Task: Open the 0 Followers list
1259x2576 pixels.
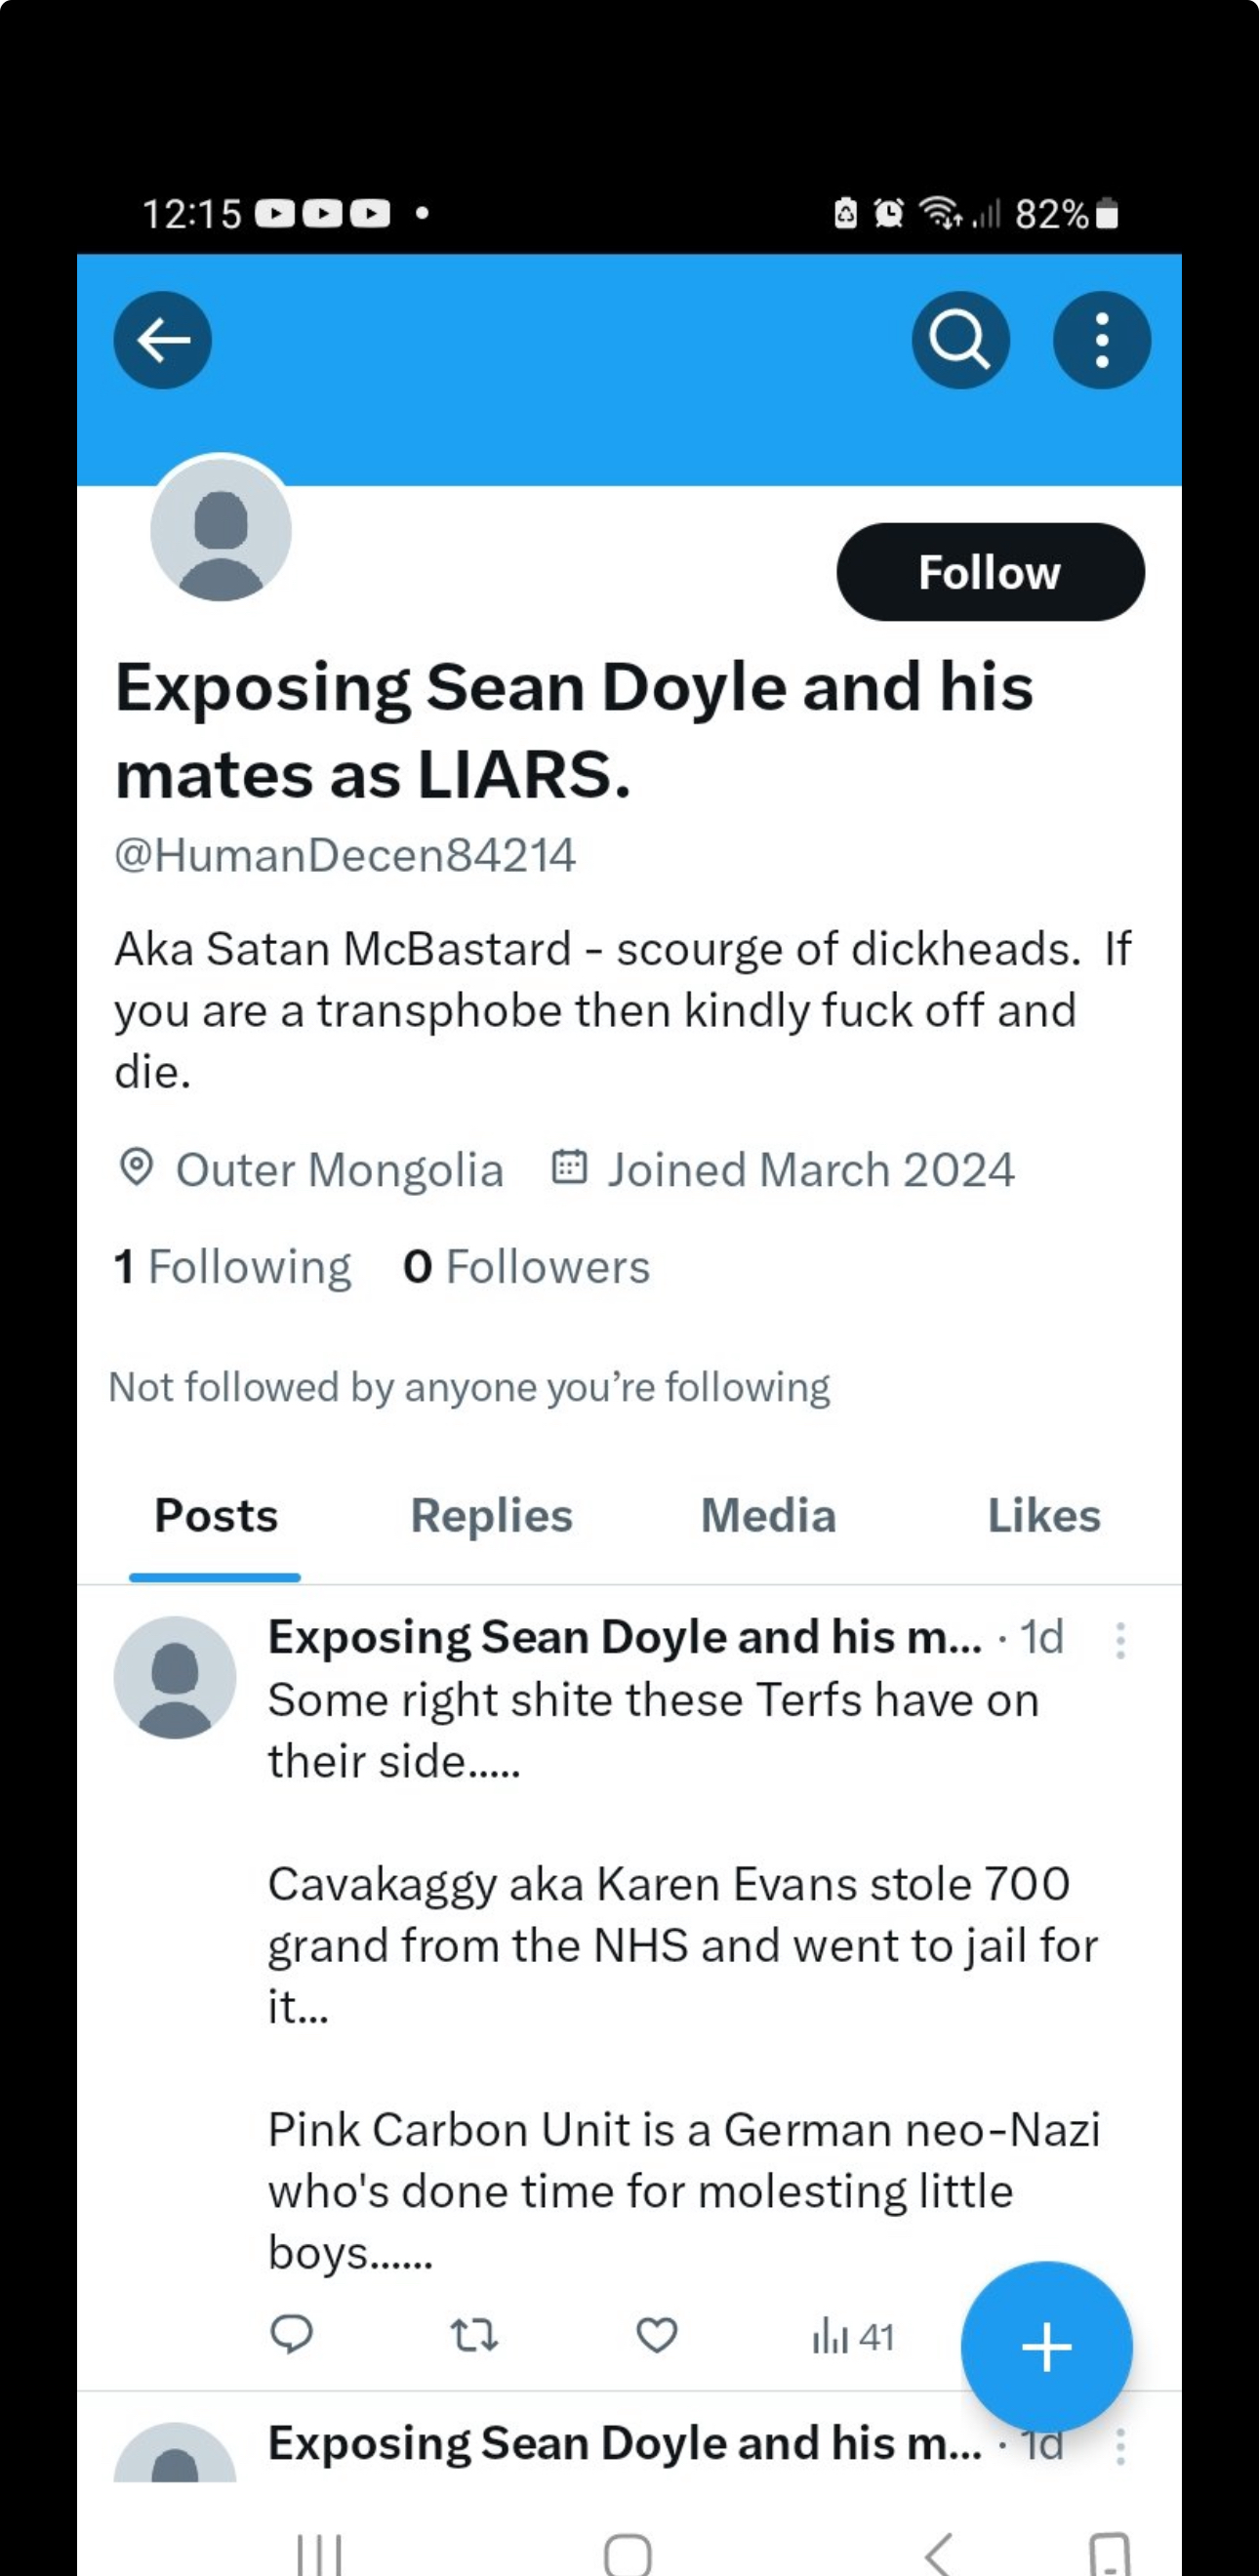Action: coord(526,1267)
